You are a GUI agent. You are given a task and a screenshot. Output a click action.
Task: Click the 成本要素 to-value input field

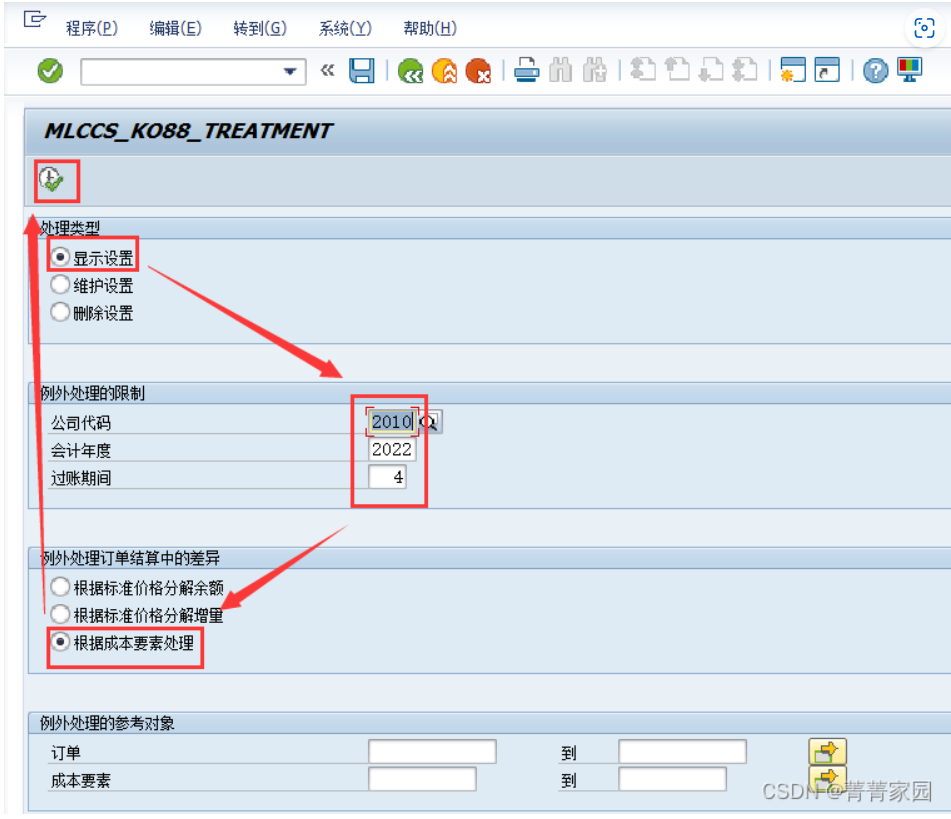pos(673,779)
